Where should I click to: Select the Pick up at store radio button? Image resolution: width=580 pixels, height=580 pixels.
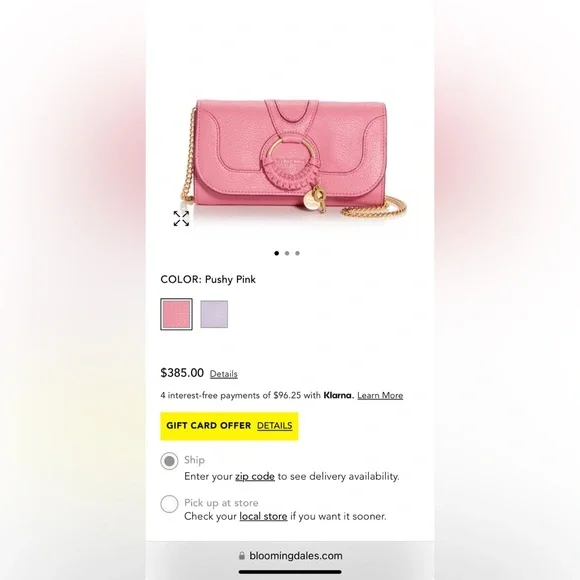(169, 504)
